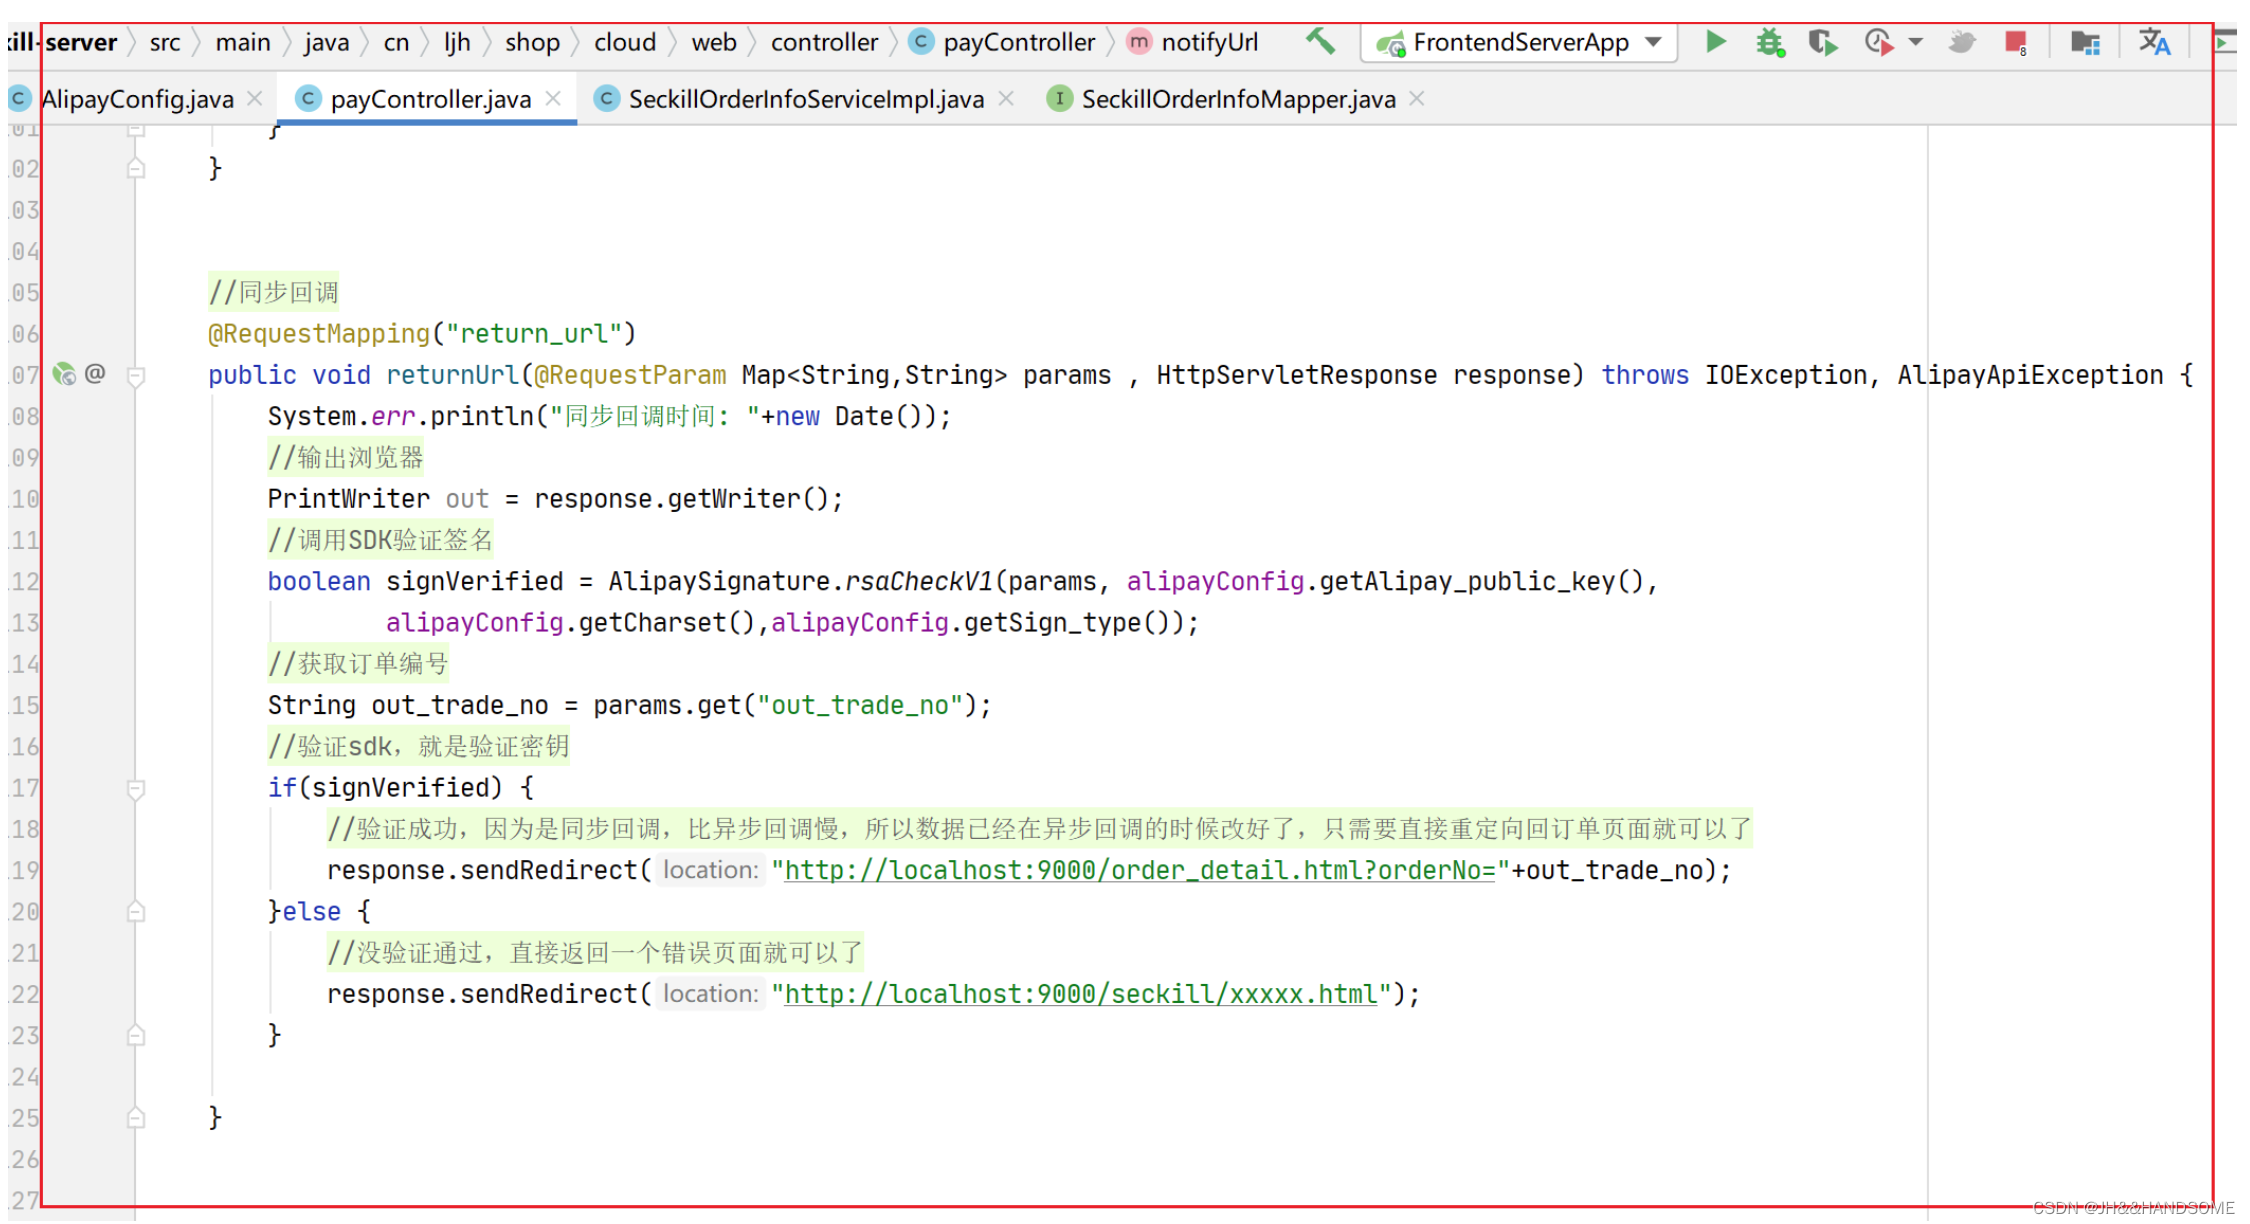Switch to SeckillOrderInfoServiceImpl.java tab
Screen dimensions: 2250x1224
click(805, 99)
